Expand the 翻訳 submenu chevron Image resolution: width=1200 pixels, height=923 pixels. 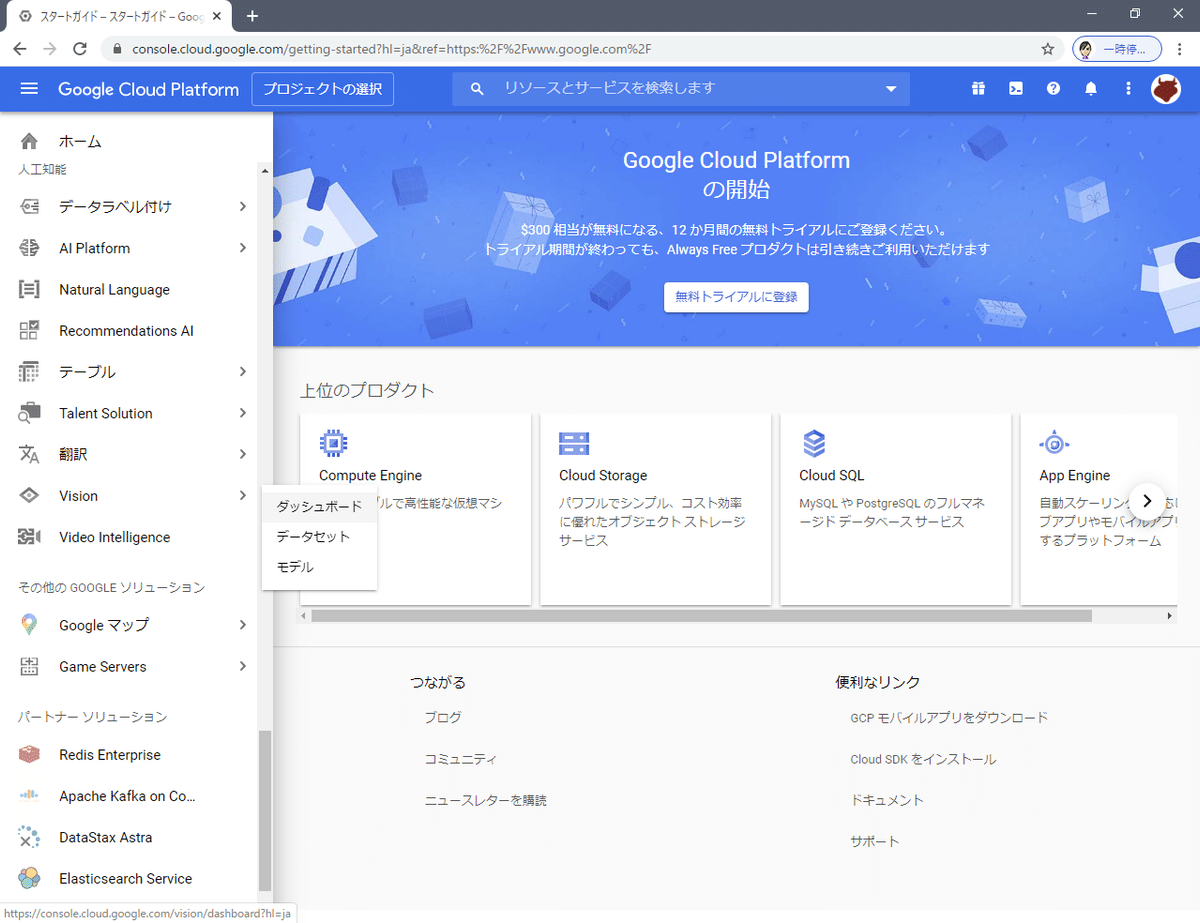click(243, 455)
